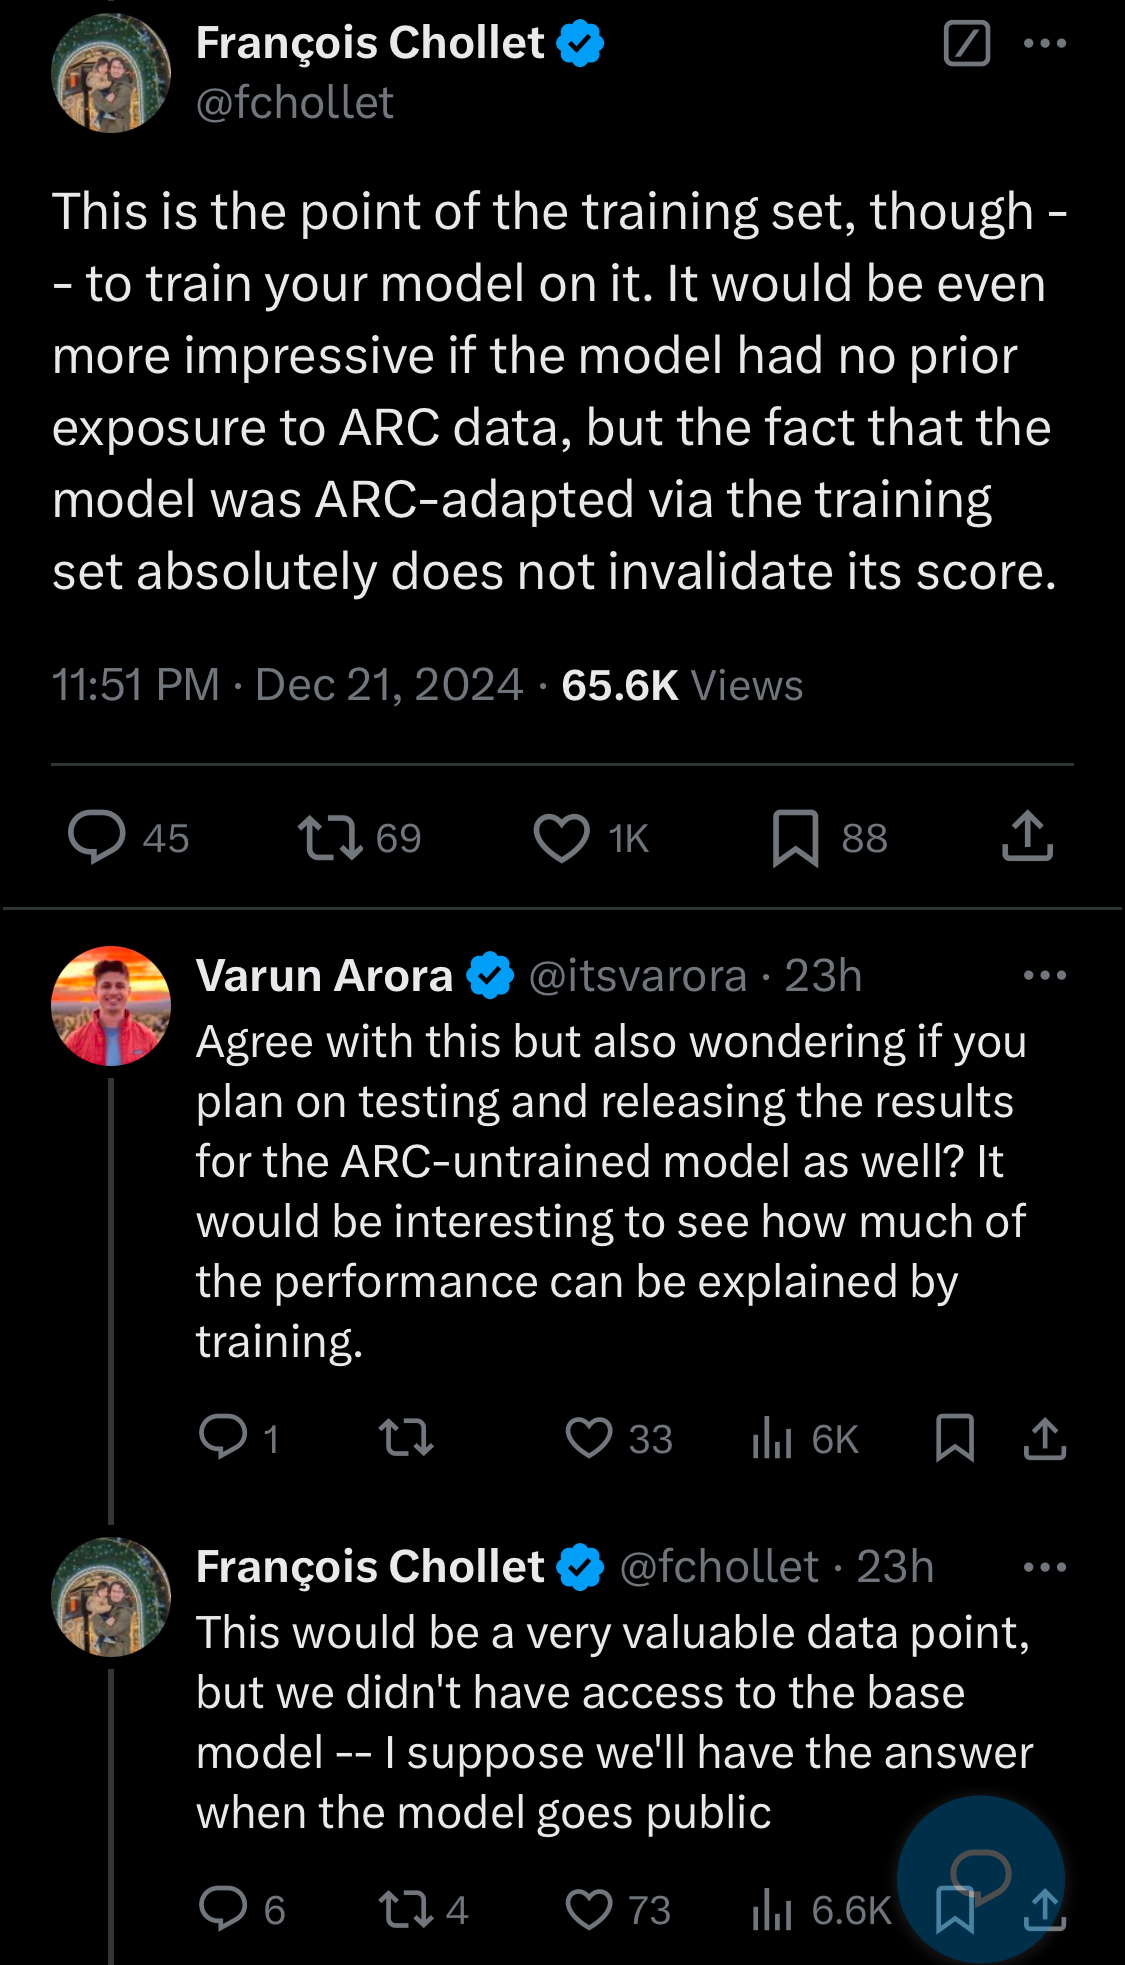Share the main tweet via share icon
The width and height of the screenshot is (1125, 1965).
1027,838
